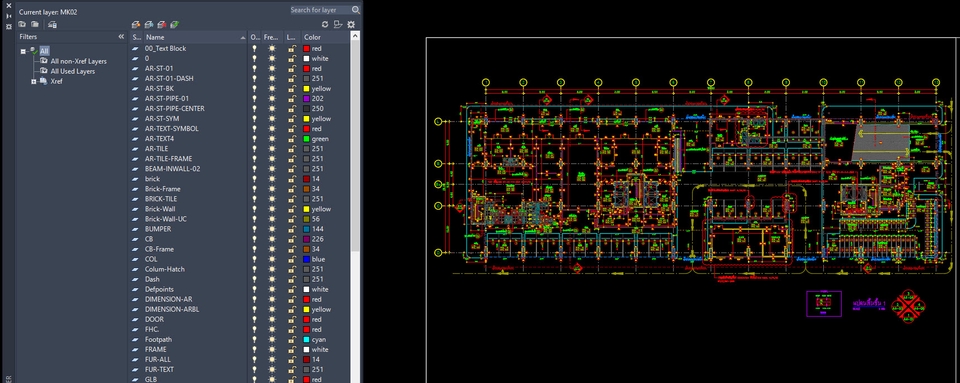This screenshot has height=383, width=960.
Task: Change COL blue color swatch
Action: (x=307, y=259)
